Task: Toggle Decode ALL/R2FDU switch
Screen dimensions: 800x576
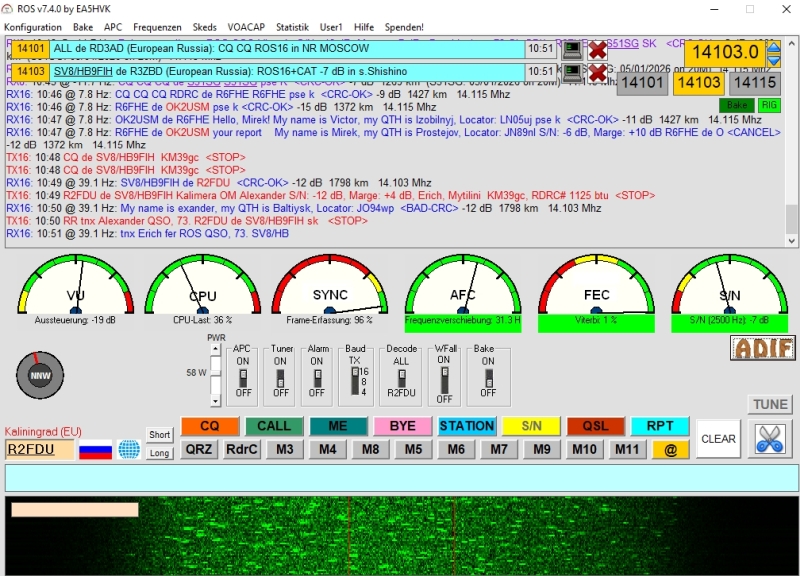Action: click(402, 378)
